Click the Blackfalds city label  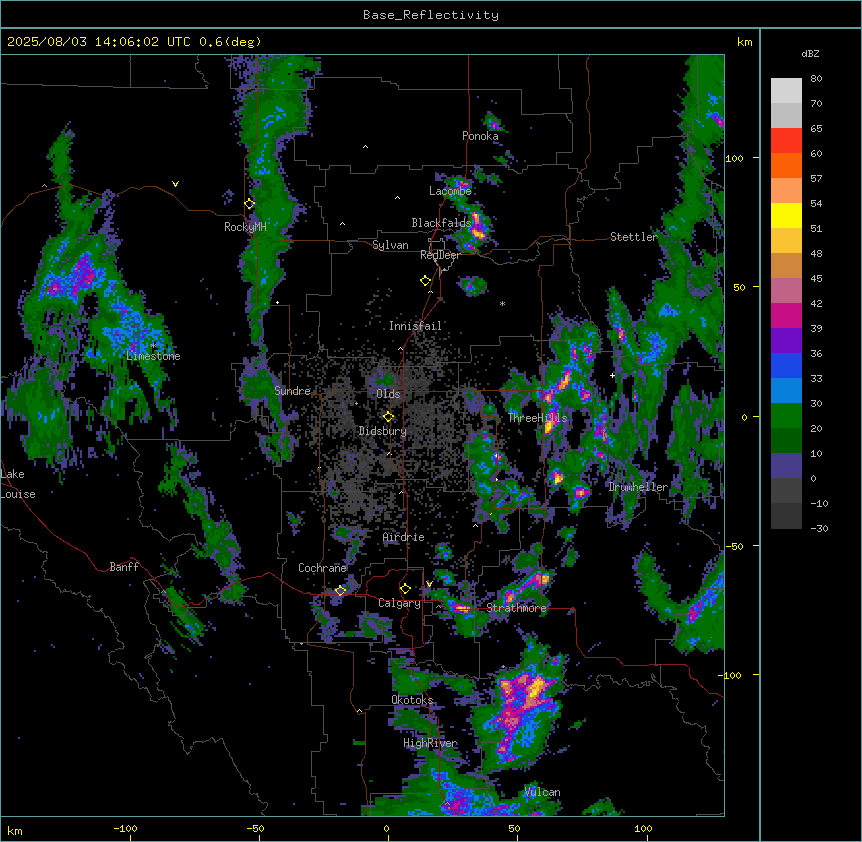tap(441, 223)
